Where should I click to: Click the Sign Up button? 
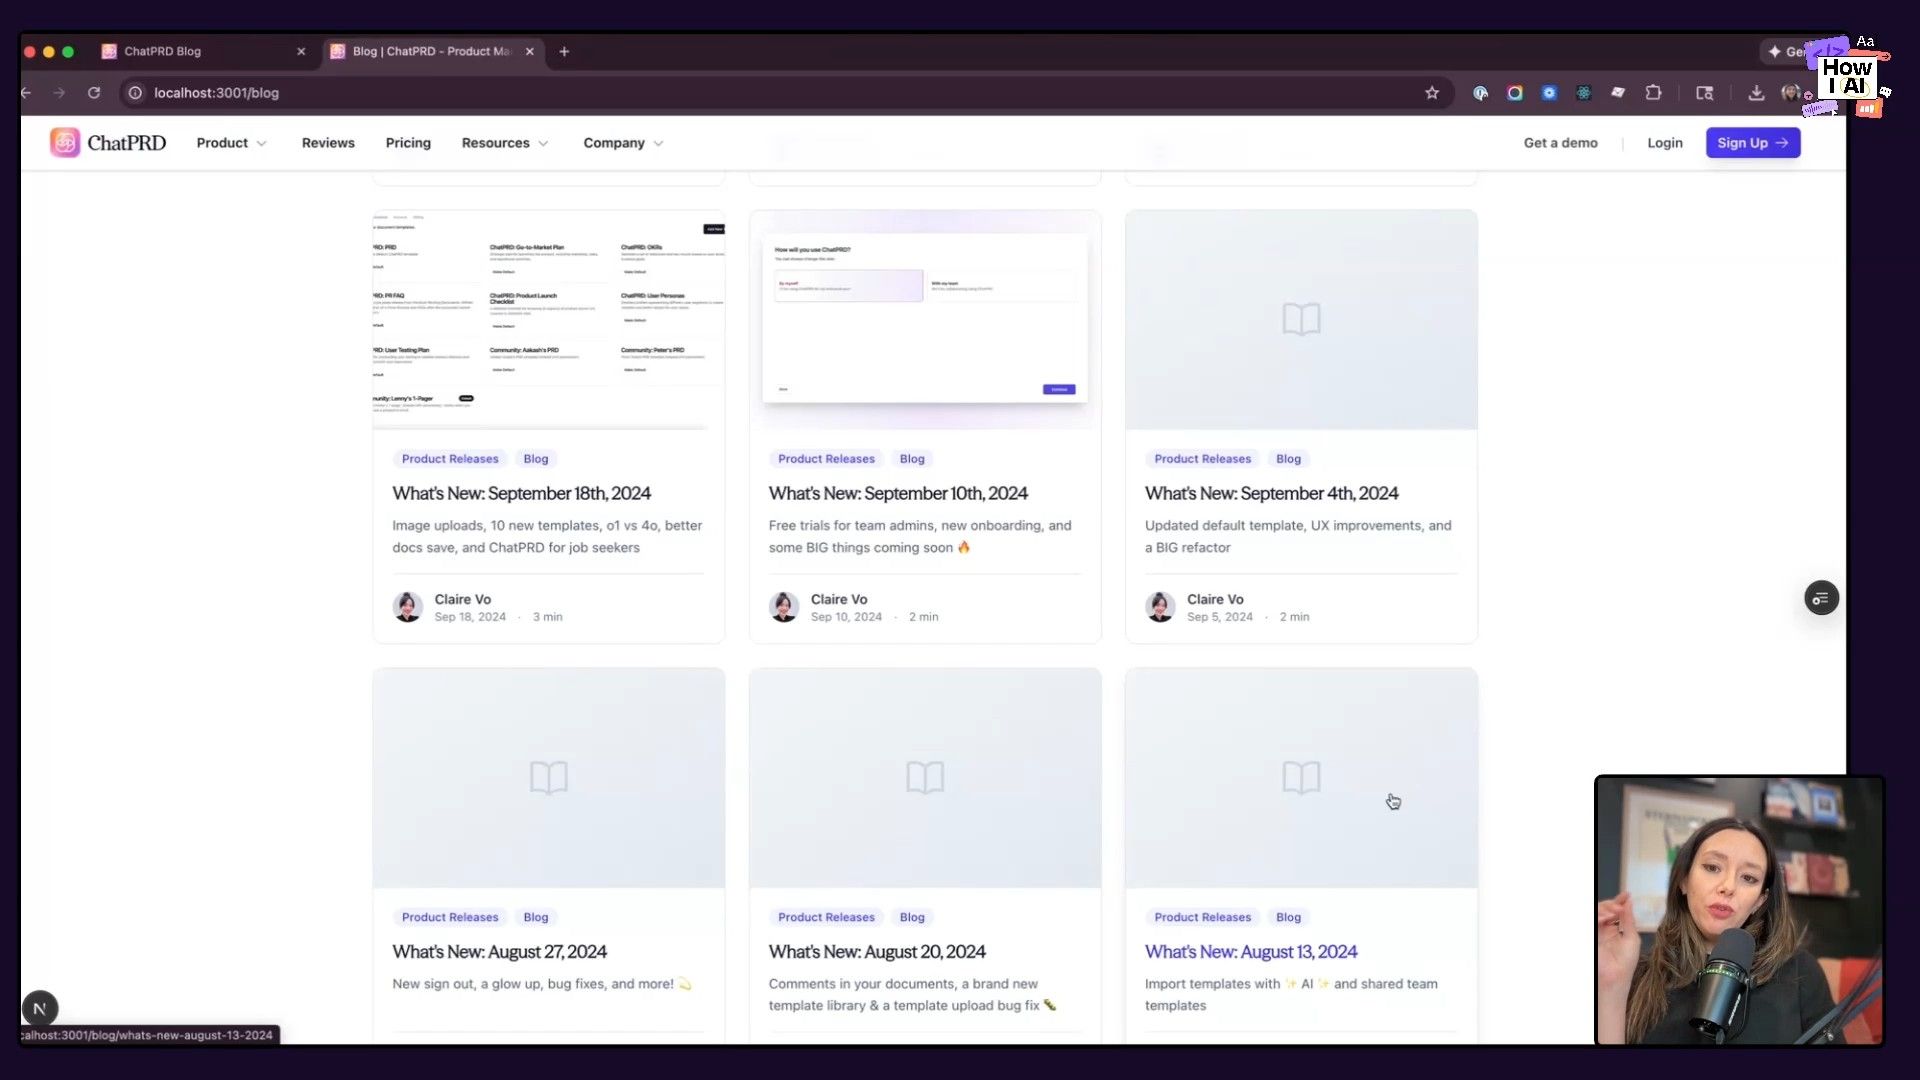coord(1753,143)
